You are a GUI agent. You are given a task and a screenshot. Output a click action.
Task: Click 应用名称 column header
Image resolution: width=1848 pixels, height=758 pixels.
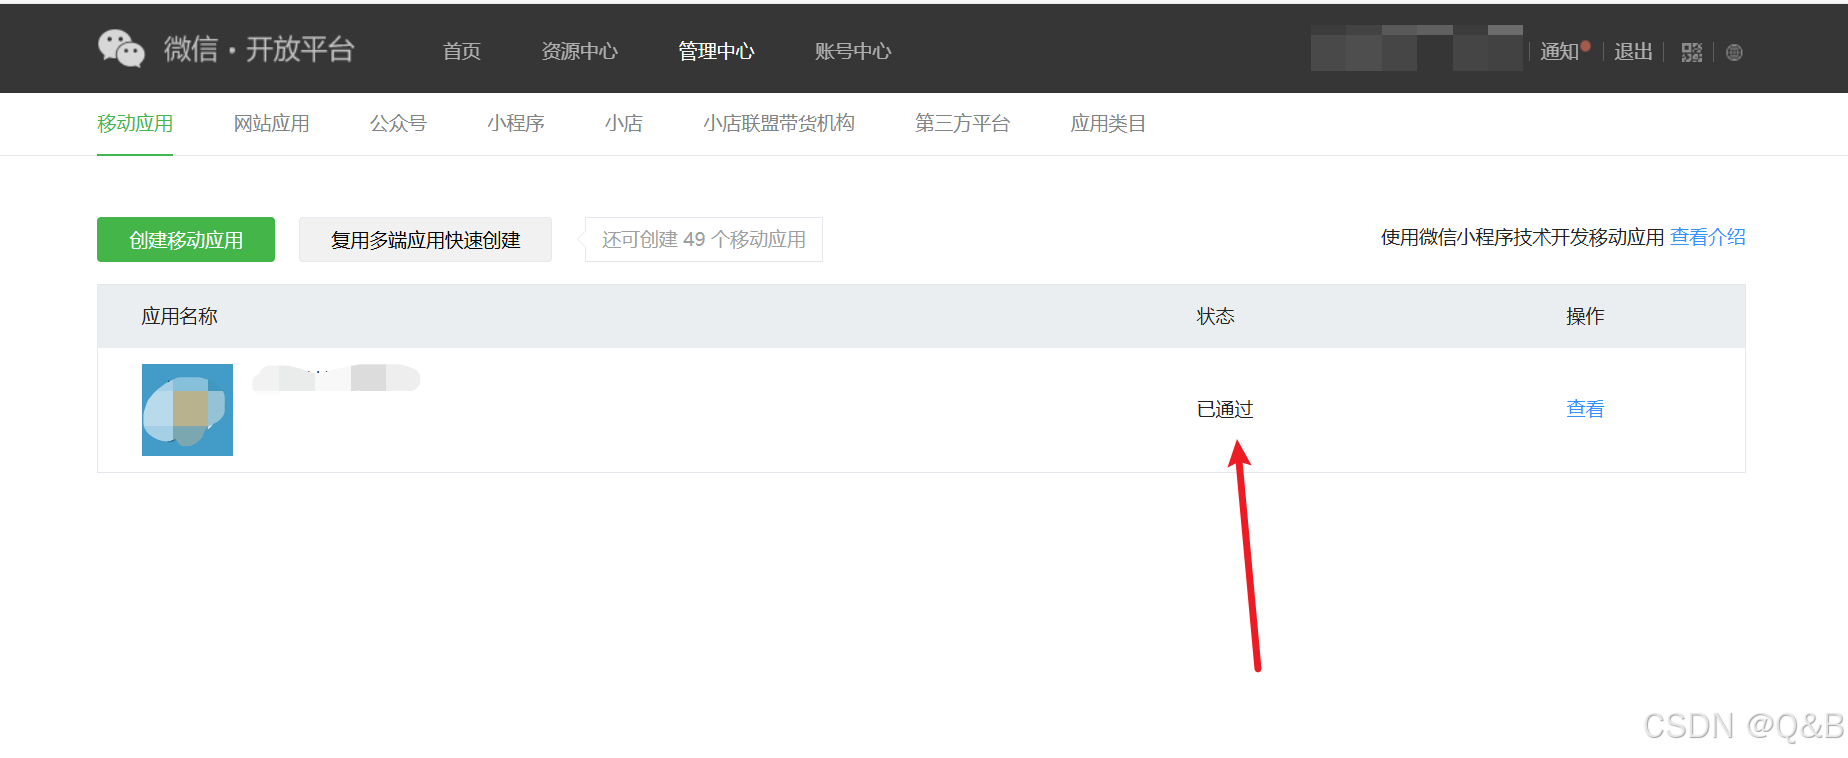[179, 316]
